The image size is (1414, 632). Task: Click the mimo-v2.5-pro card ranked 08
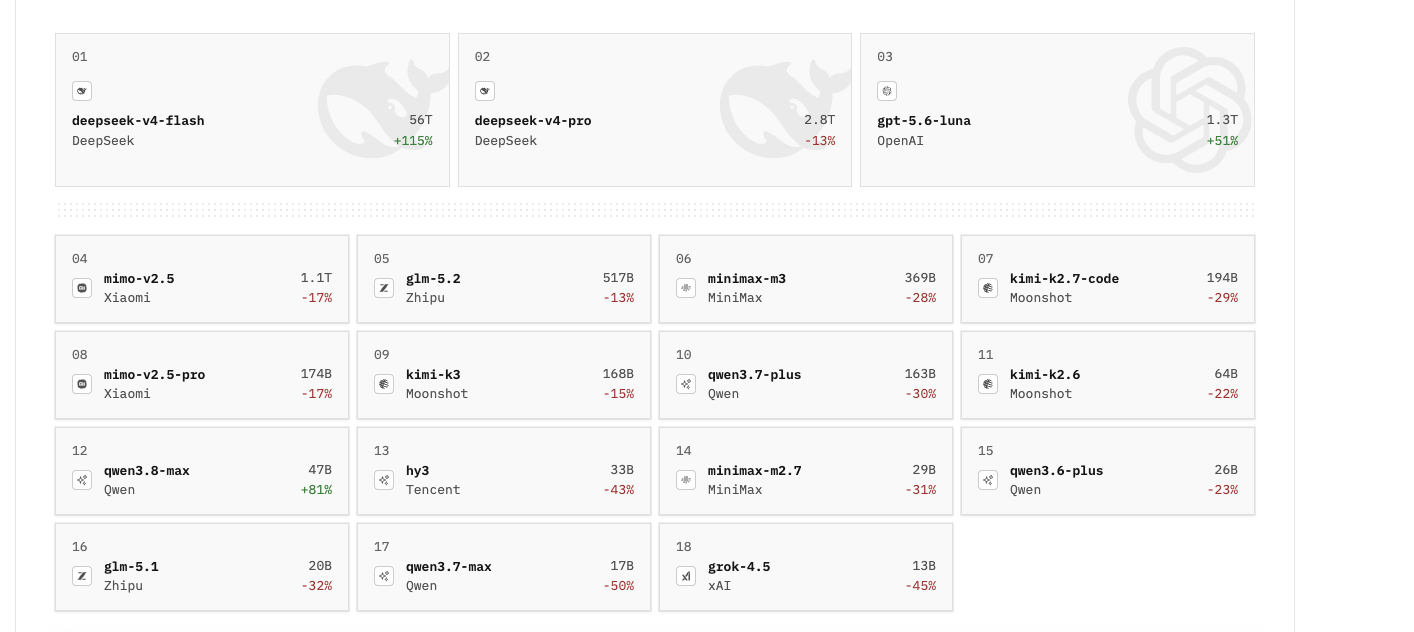point(202,375)
